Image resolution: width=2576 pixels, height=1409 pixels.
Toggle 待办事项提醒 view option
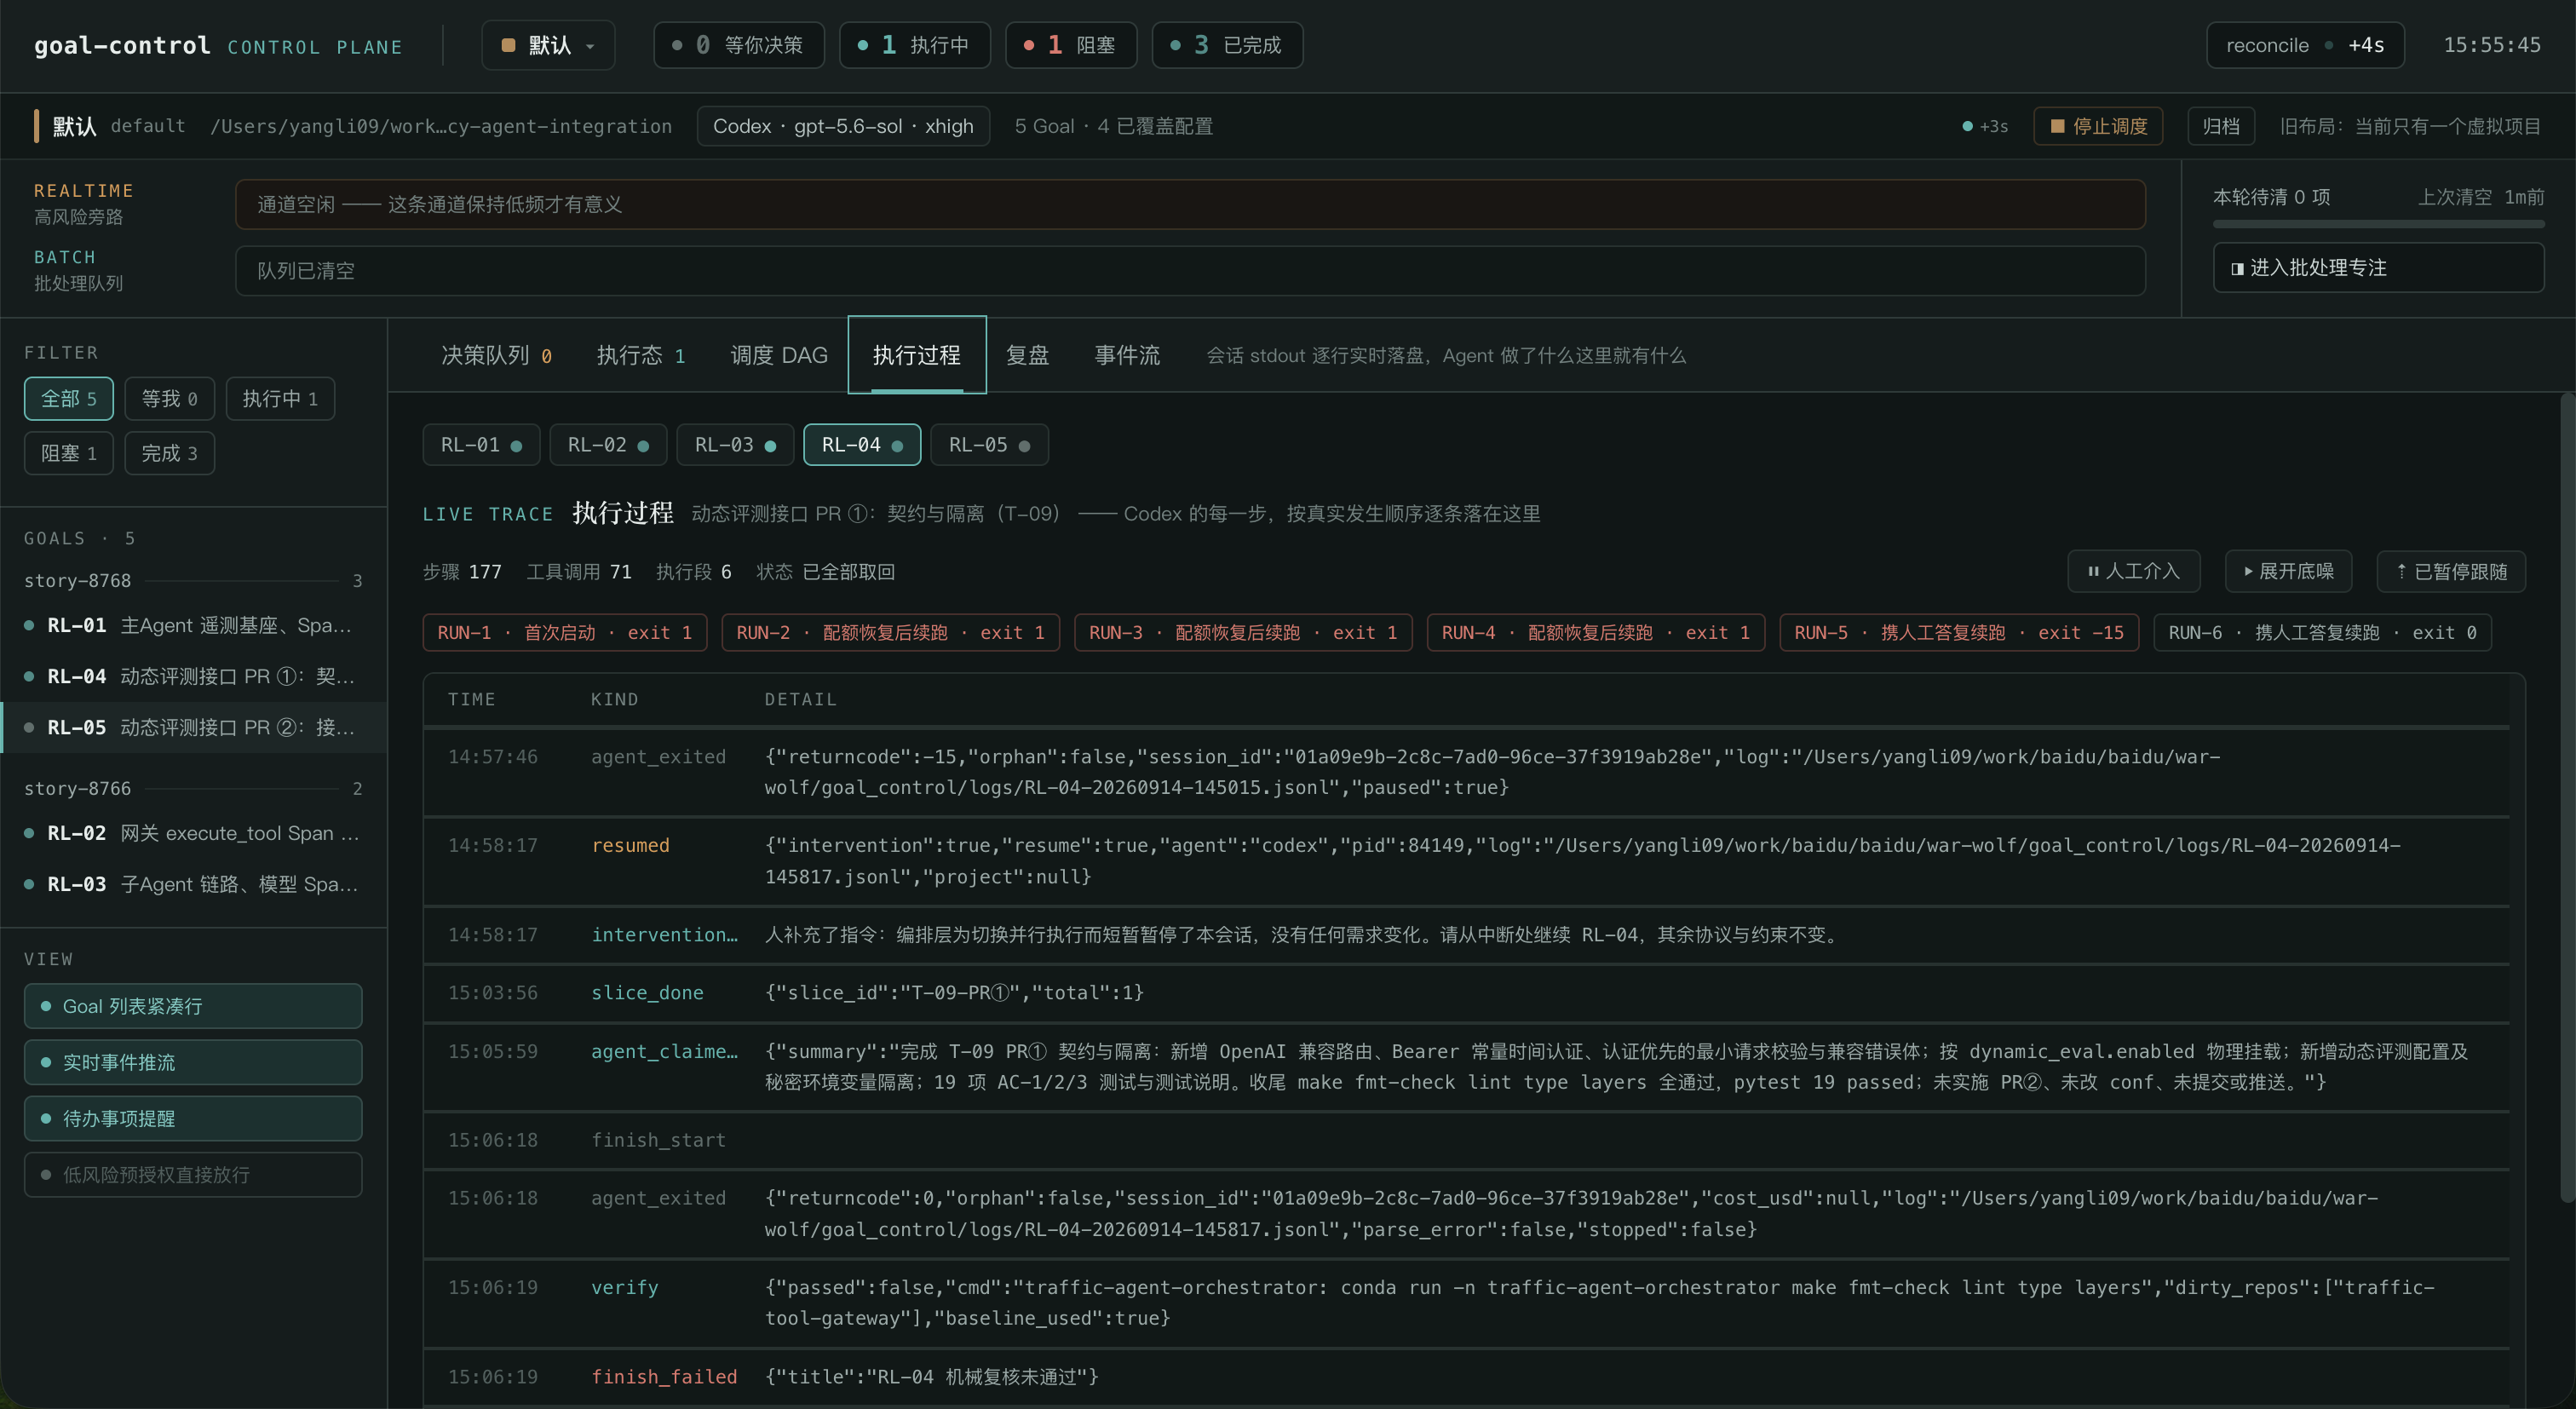tap(193, 1118)
